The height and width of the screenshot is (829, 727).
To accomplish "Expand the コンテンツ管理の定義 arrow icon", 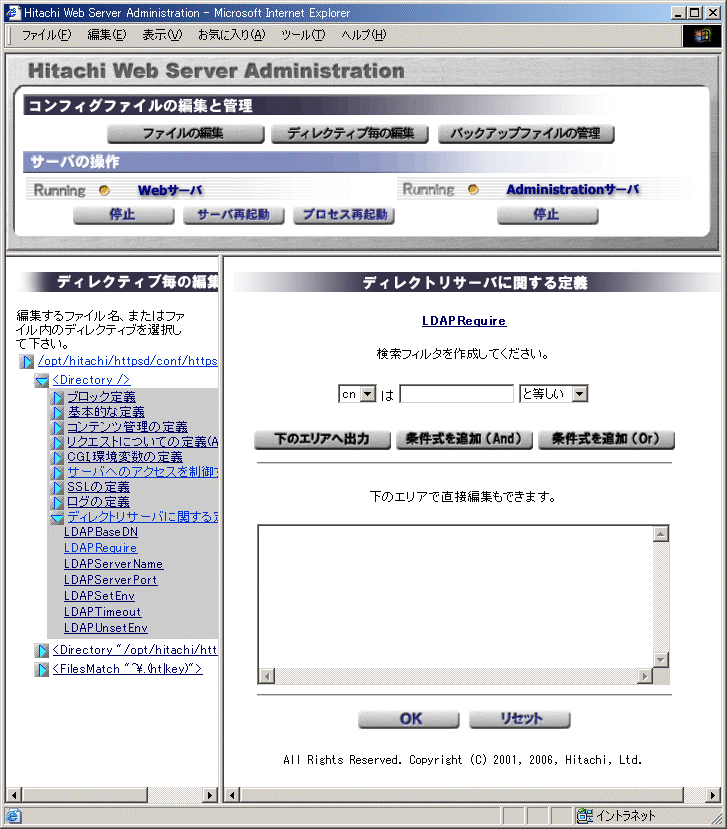I will click(57, 427).
